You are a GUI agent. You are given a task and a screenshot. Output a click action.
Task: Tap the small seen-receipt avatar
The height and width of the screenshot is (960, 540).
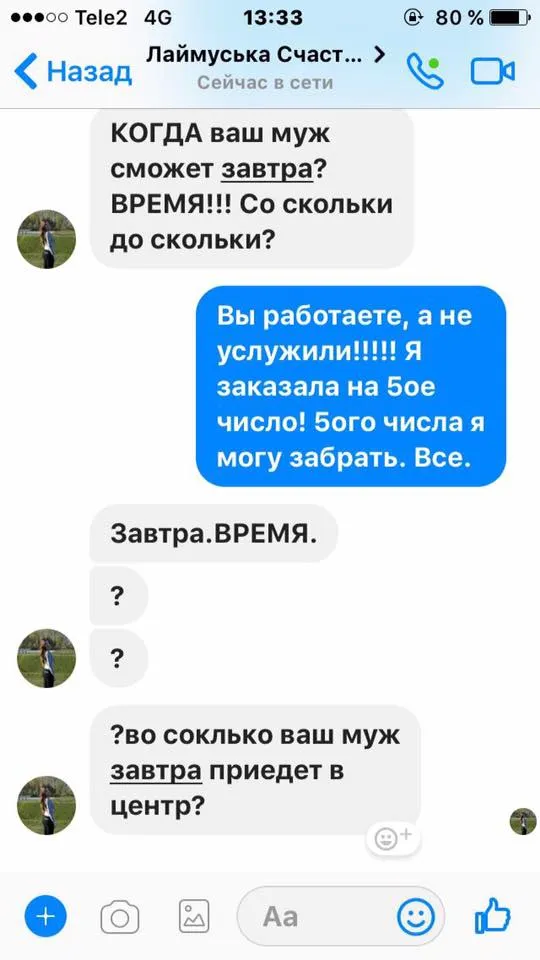[523, 821]
